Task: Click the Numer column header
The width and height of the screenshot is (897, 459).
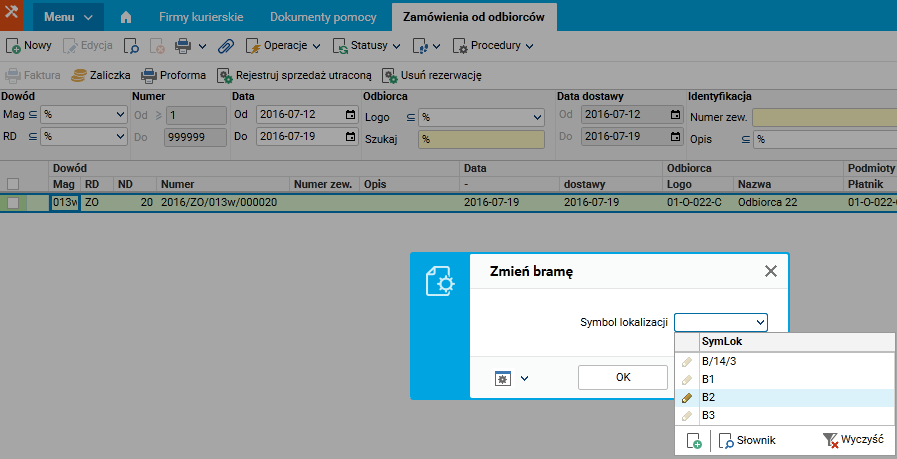Action: click(x=223, y=184)
